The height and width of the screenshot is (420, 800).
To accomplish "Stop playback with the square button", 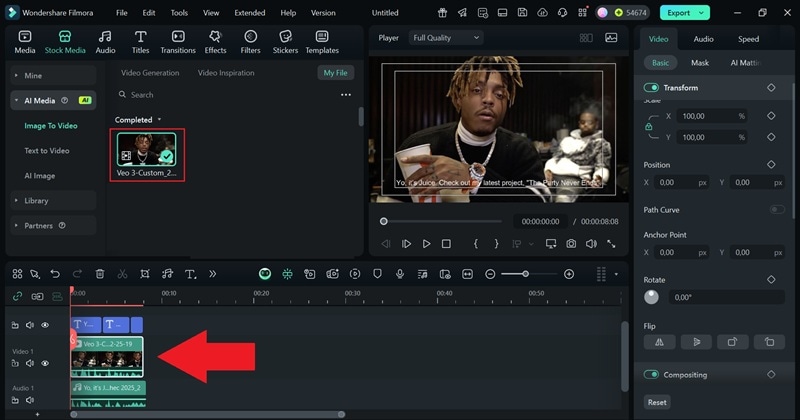I will (x=446, y=244).
